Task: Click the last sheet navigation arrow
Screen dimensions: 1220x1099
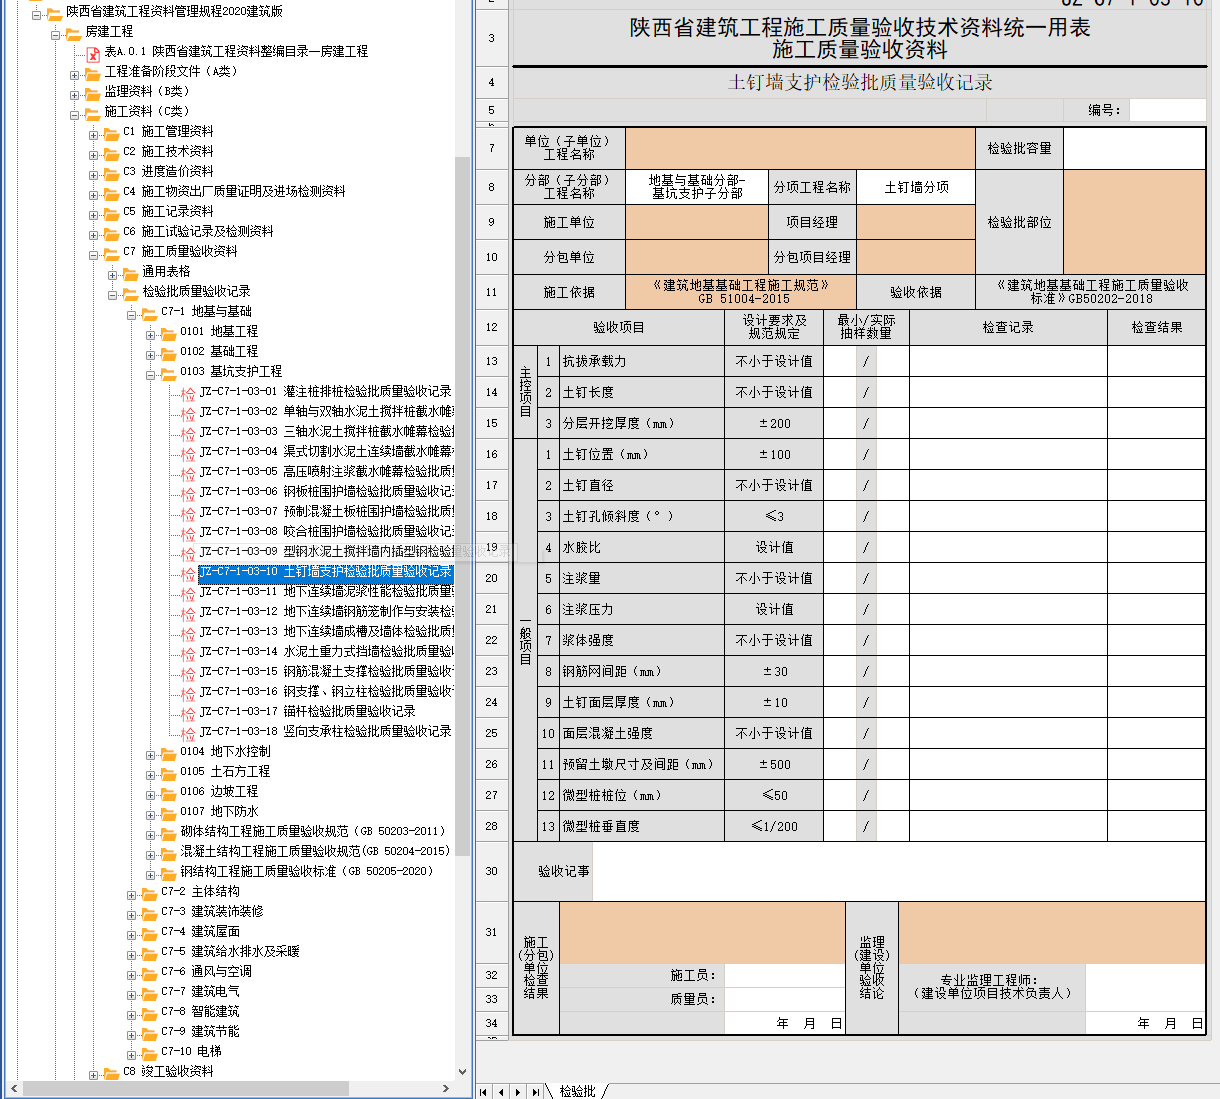Action: click(536, 1092)
